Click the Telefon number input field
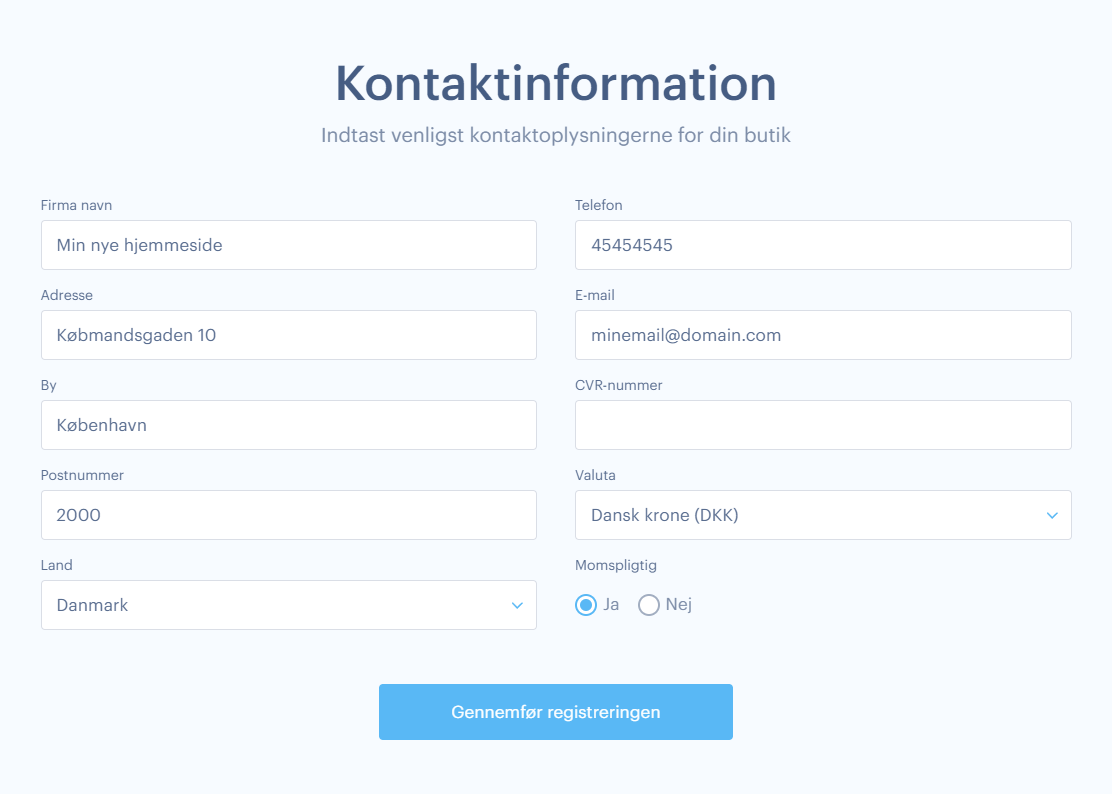The width and height of the screenshot is (1112, 794). point(822,245)
